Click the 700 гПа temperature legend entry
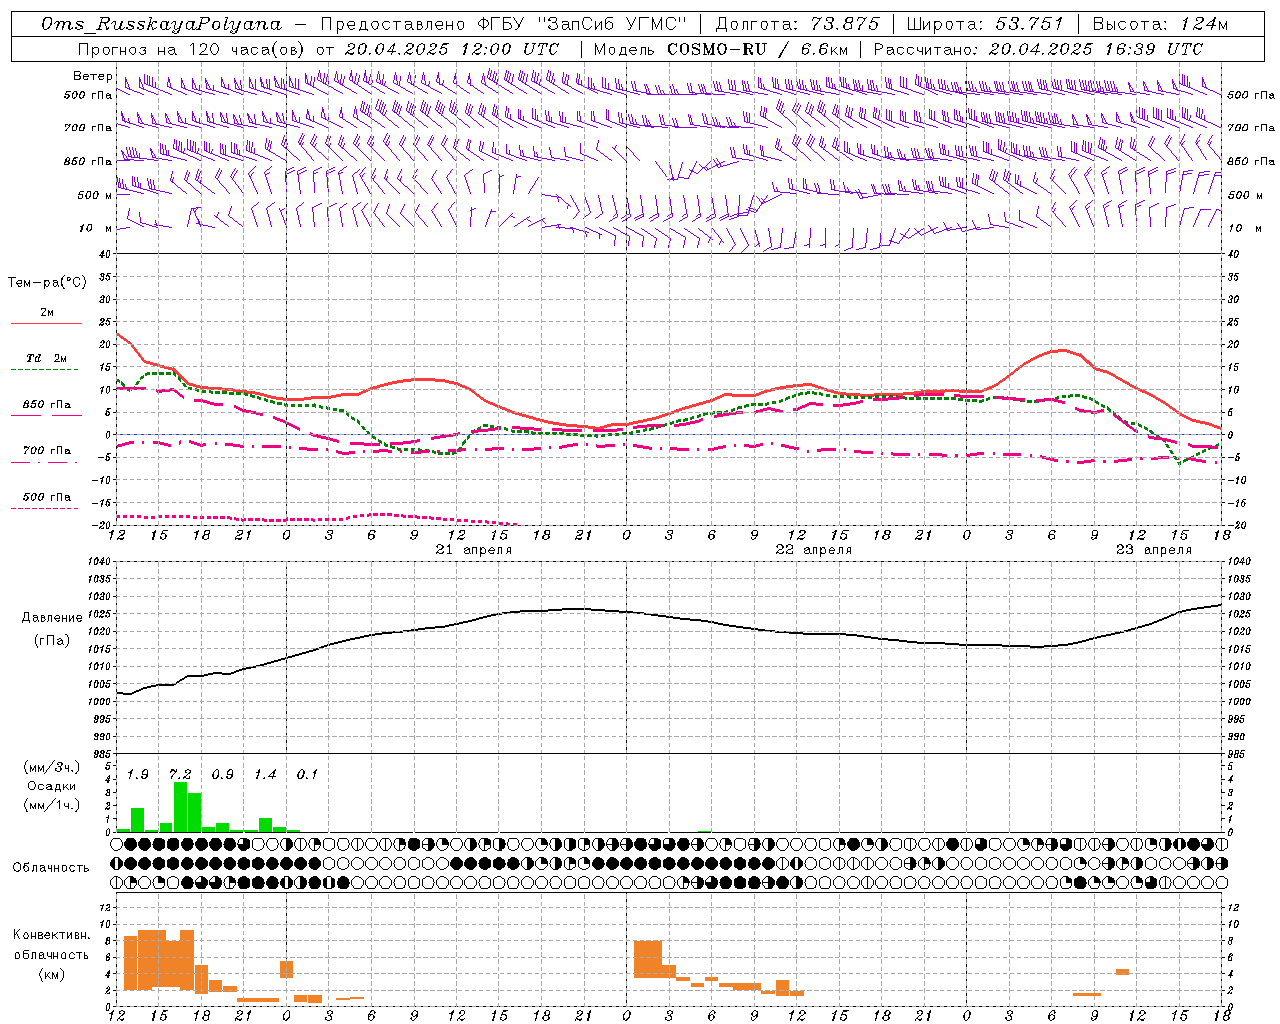 click(x=46, y=455)
